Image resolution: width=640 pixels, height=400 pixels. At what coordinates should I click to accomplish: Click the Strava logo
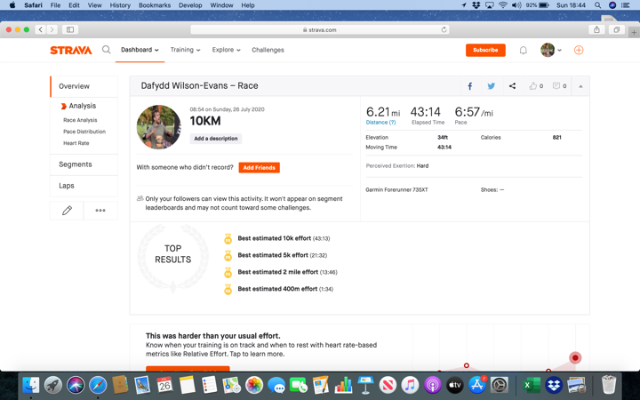(x=71, y=50)
